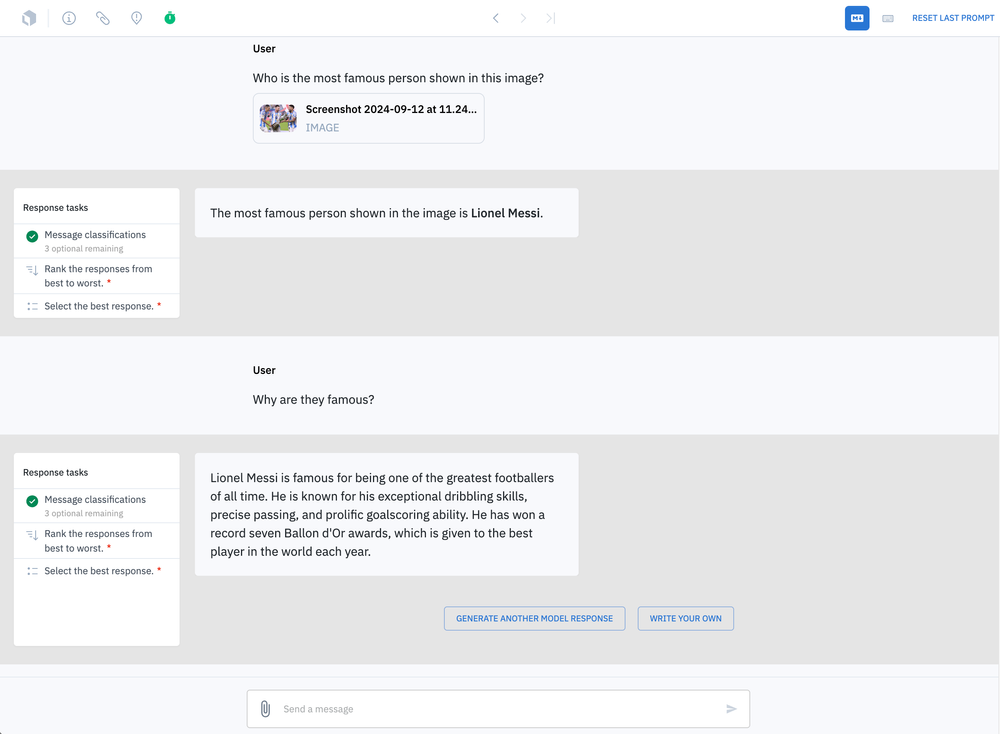Open the info panel icon

click(68, 17)
